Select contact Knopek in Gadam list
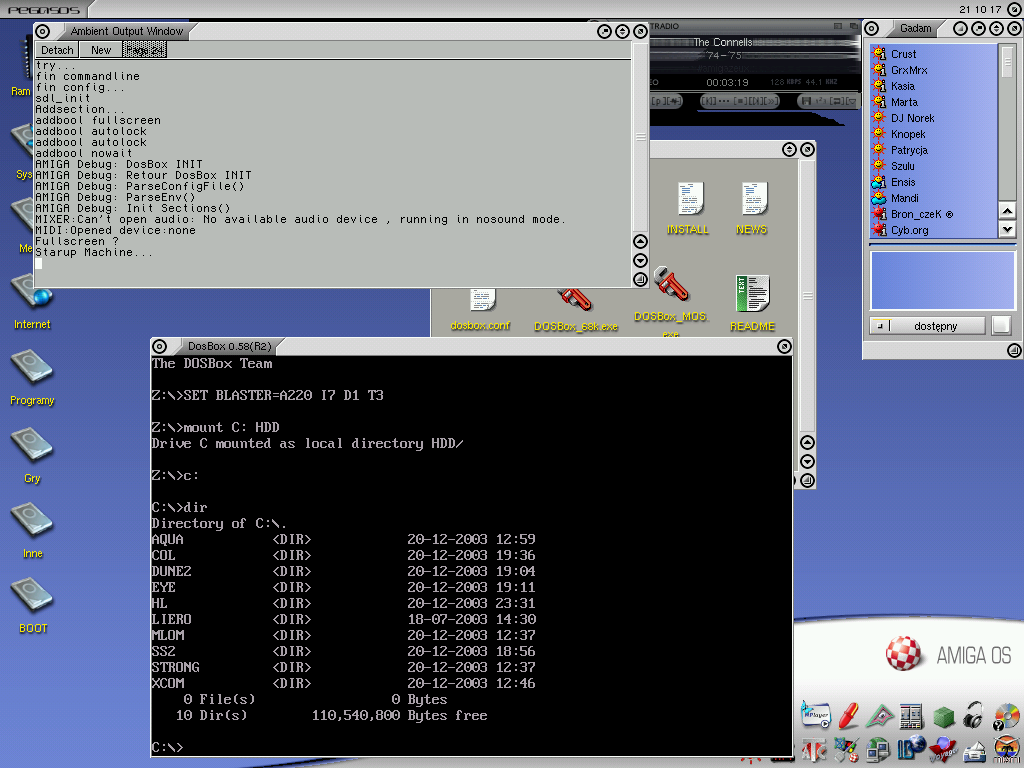This screenshot has height=768, width=1024. coord(934,134)
